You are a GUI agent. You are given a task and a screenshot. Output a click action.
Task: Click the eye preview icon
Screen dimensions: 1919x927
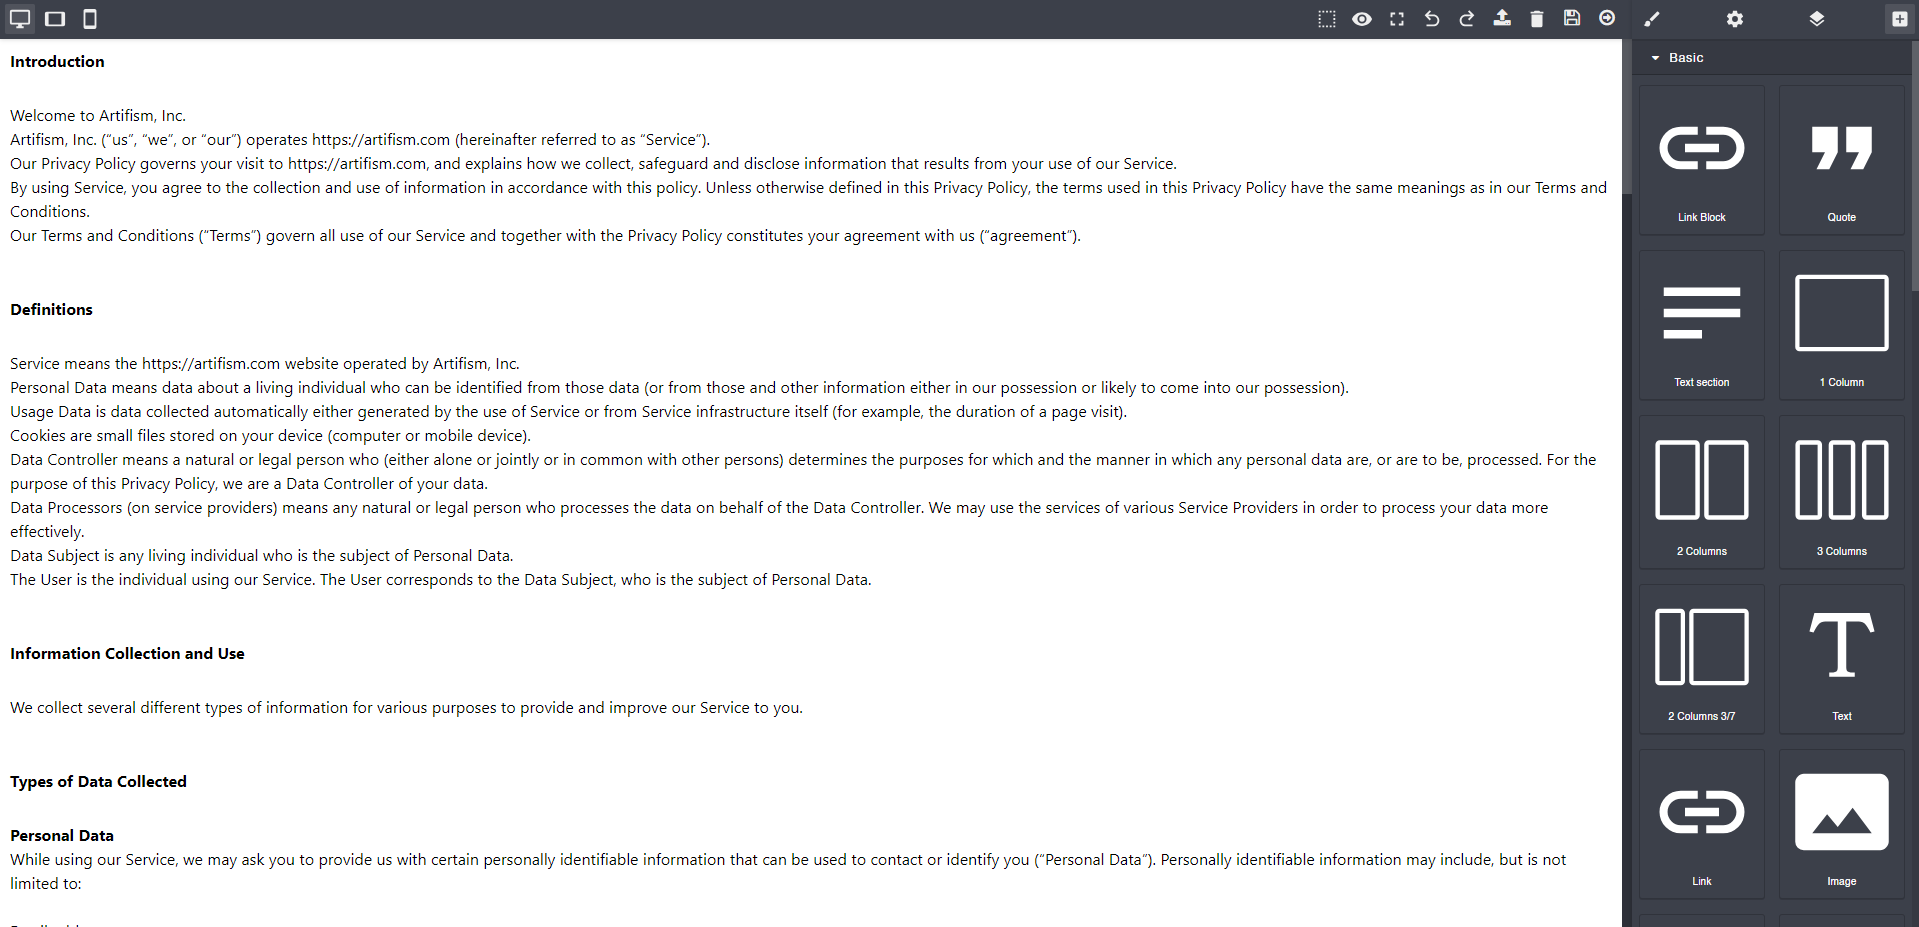(x=1362, y=19)
